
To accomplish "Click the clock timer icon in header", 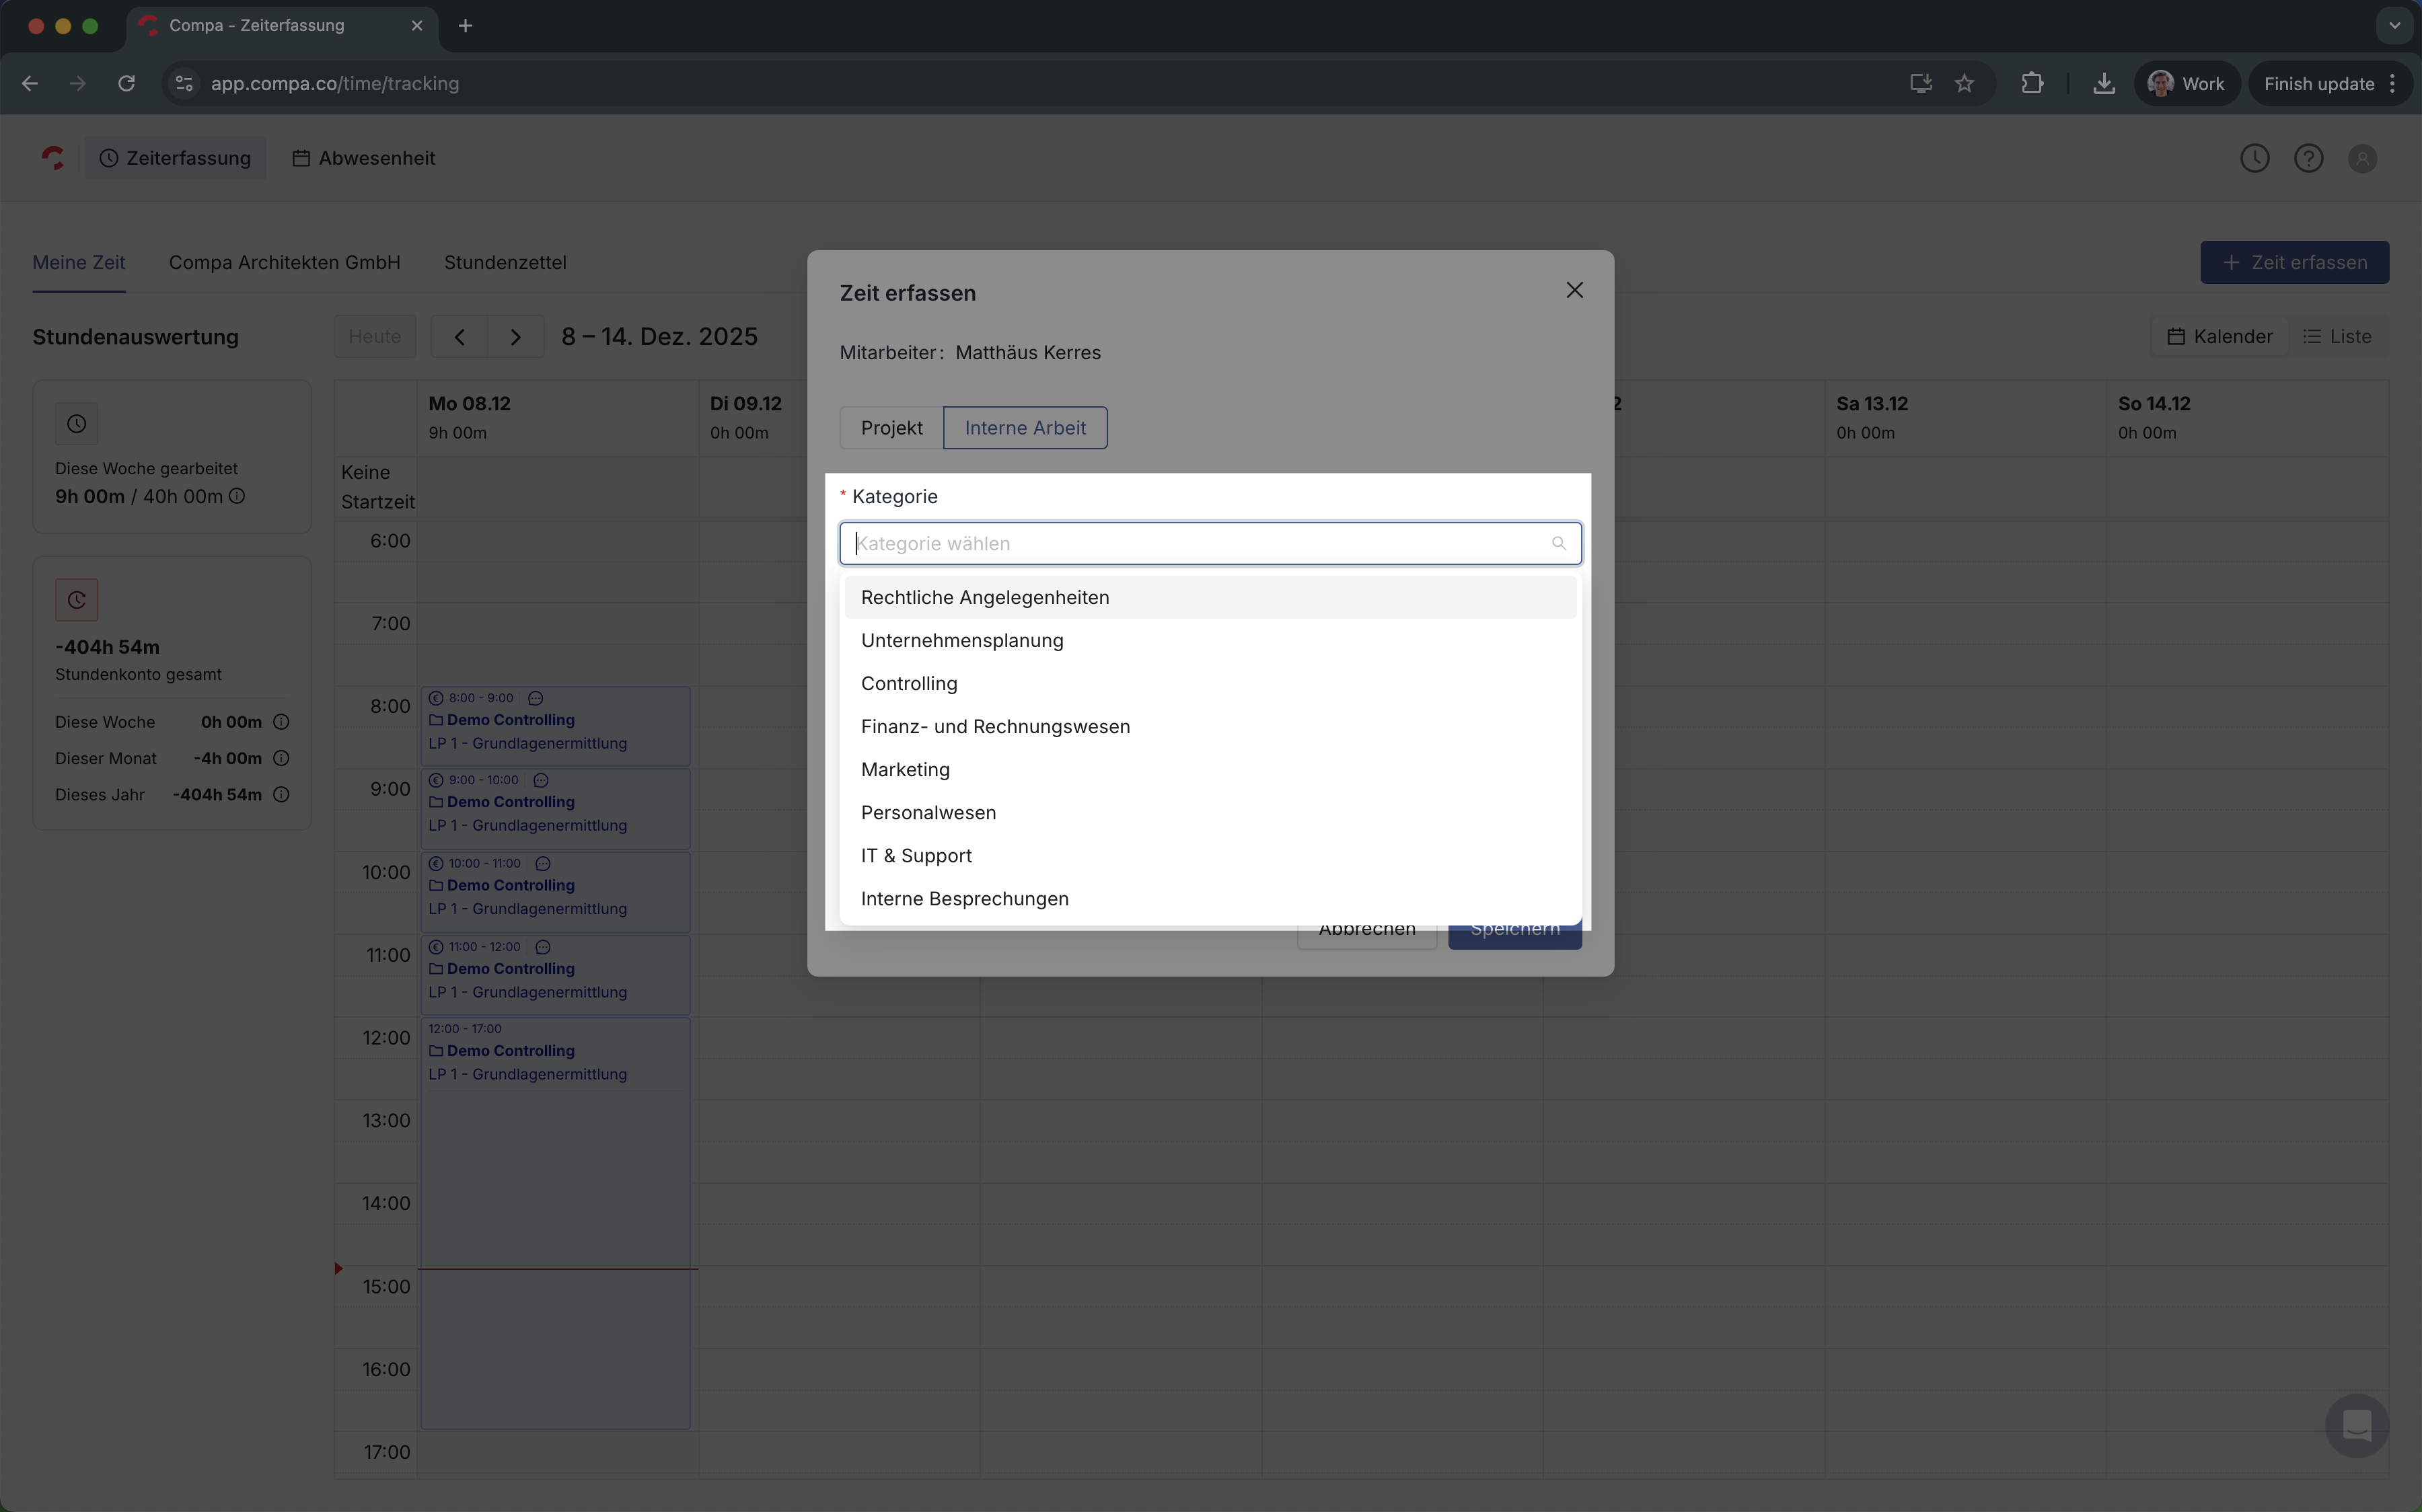I will tap(2254, 158).
